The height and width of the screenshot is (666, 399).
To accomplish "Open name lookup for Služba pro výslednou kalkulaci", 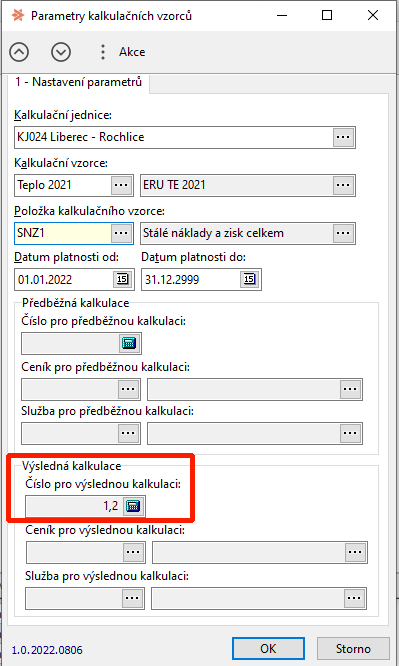I will click(354, 598).
